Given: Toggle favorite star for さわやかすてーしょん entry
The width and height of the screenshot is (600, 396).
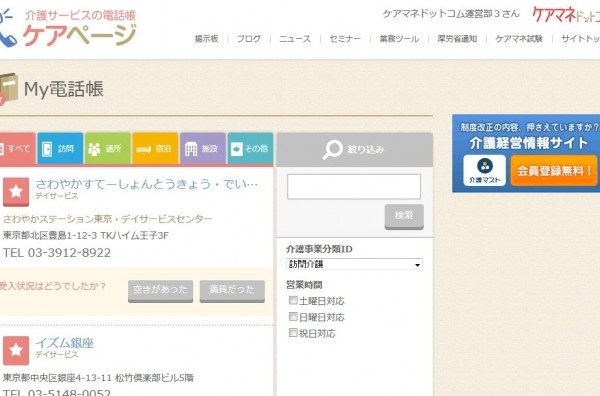Looking at the screenshot, I should pos(16,192).
